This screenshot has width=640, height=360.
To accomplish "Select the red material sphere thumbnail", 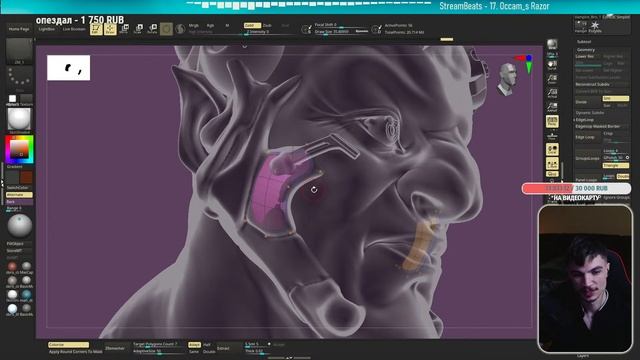I will click(x=12, y=266).
